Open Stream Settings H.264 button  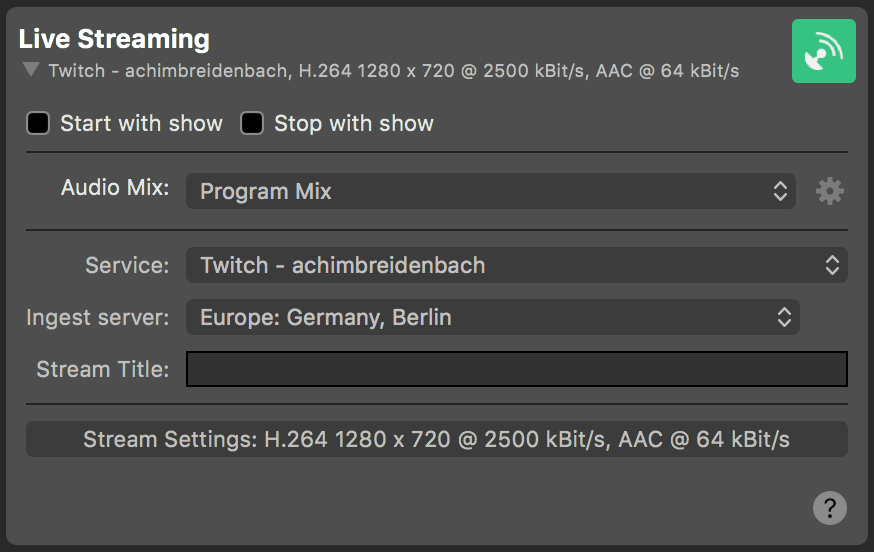[436, 439]
